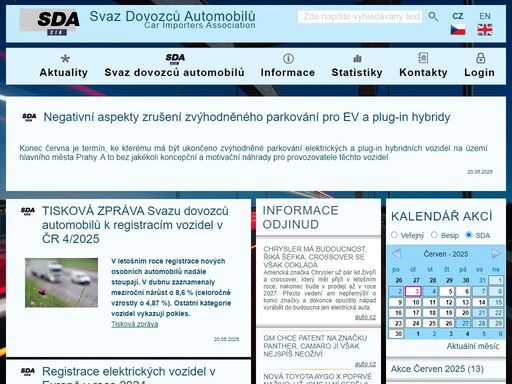Click EN language text link
This screenshot has width=512, height=384.
pyautogui.click(x=485, y=16)
